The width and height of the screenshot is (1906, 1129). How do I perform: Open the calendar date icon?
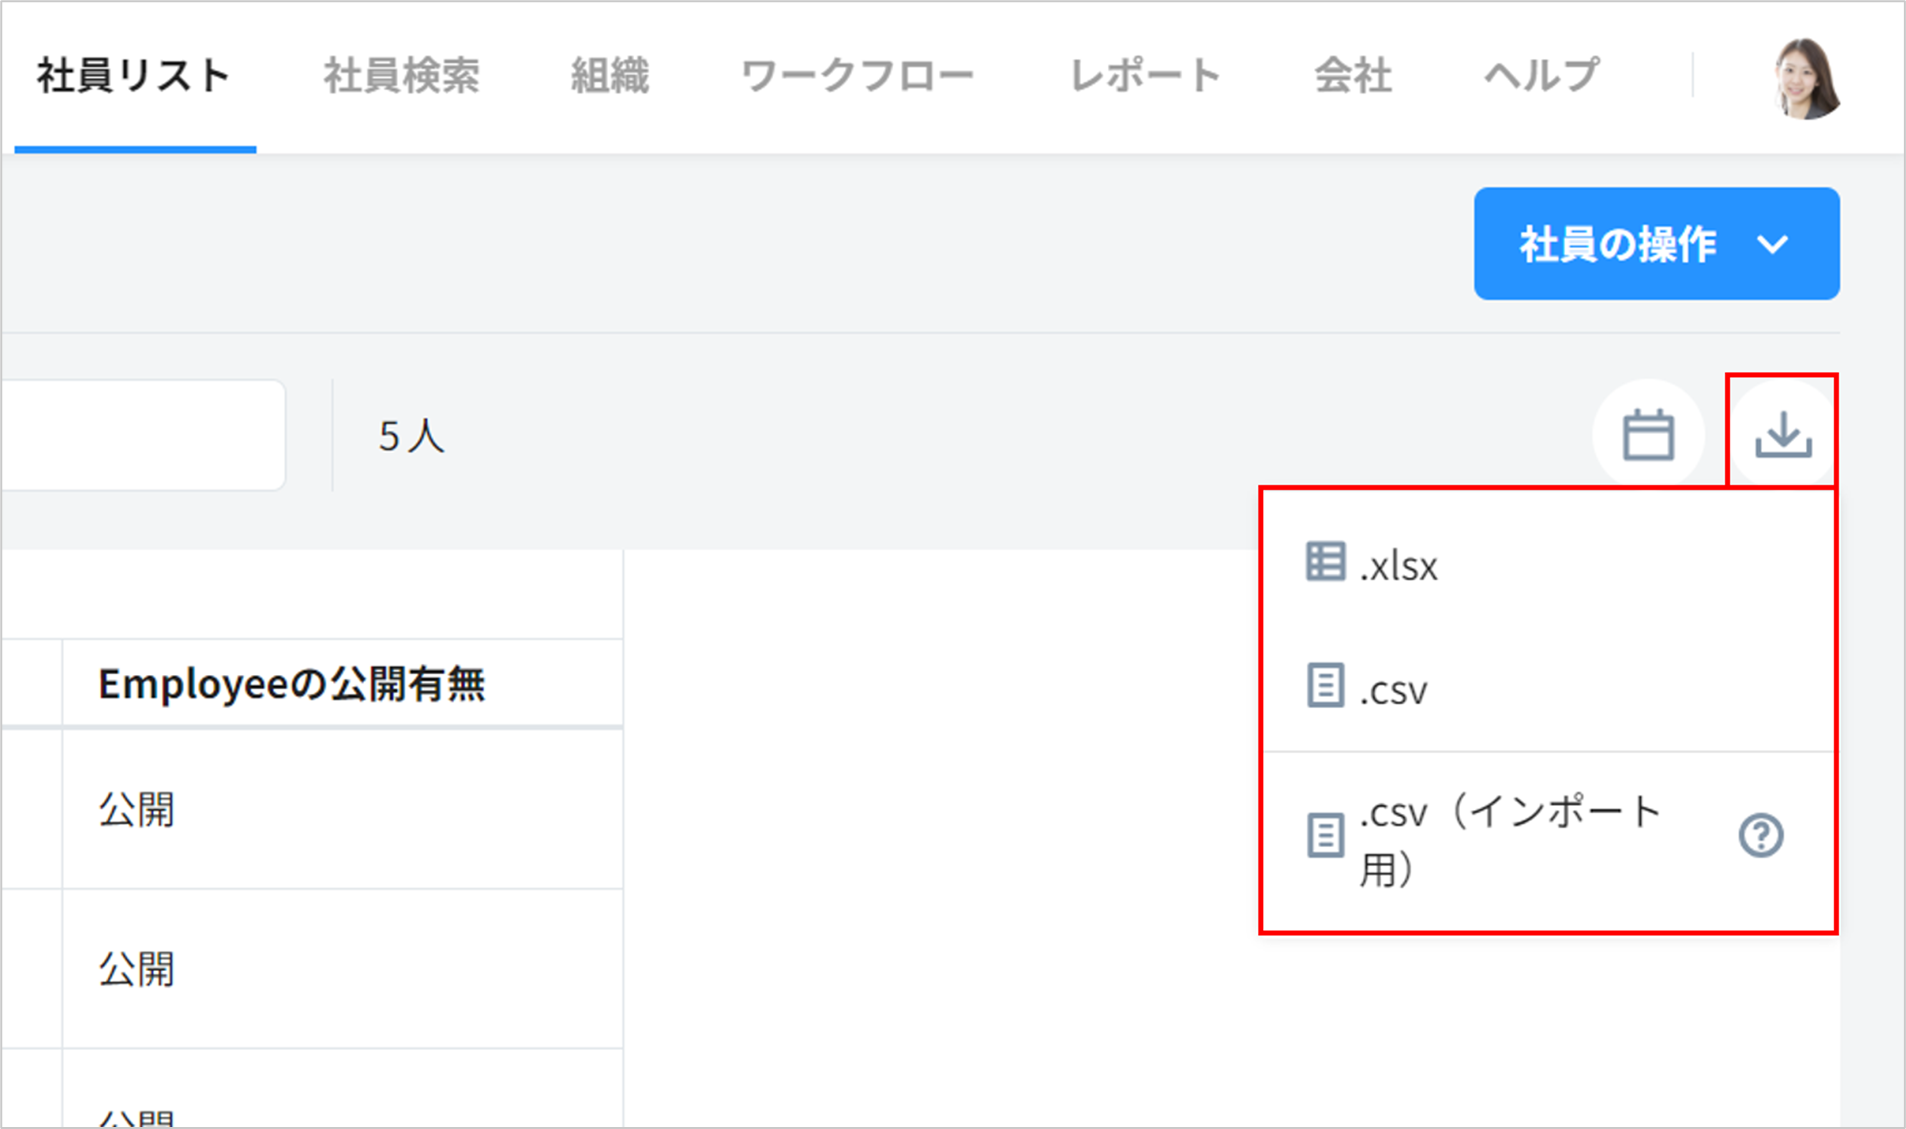(x=1648, y=434)
